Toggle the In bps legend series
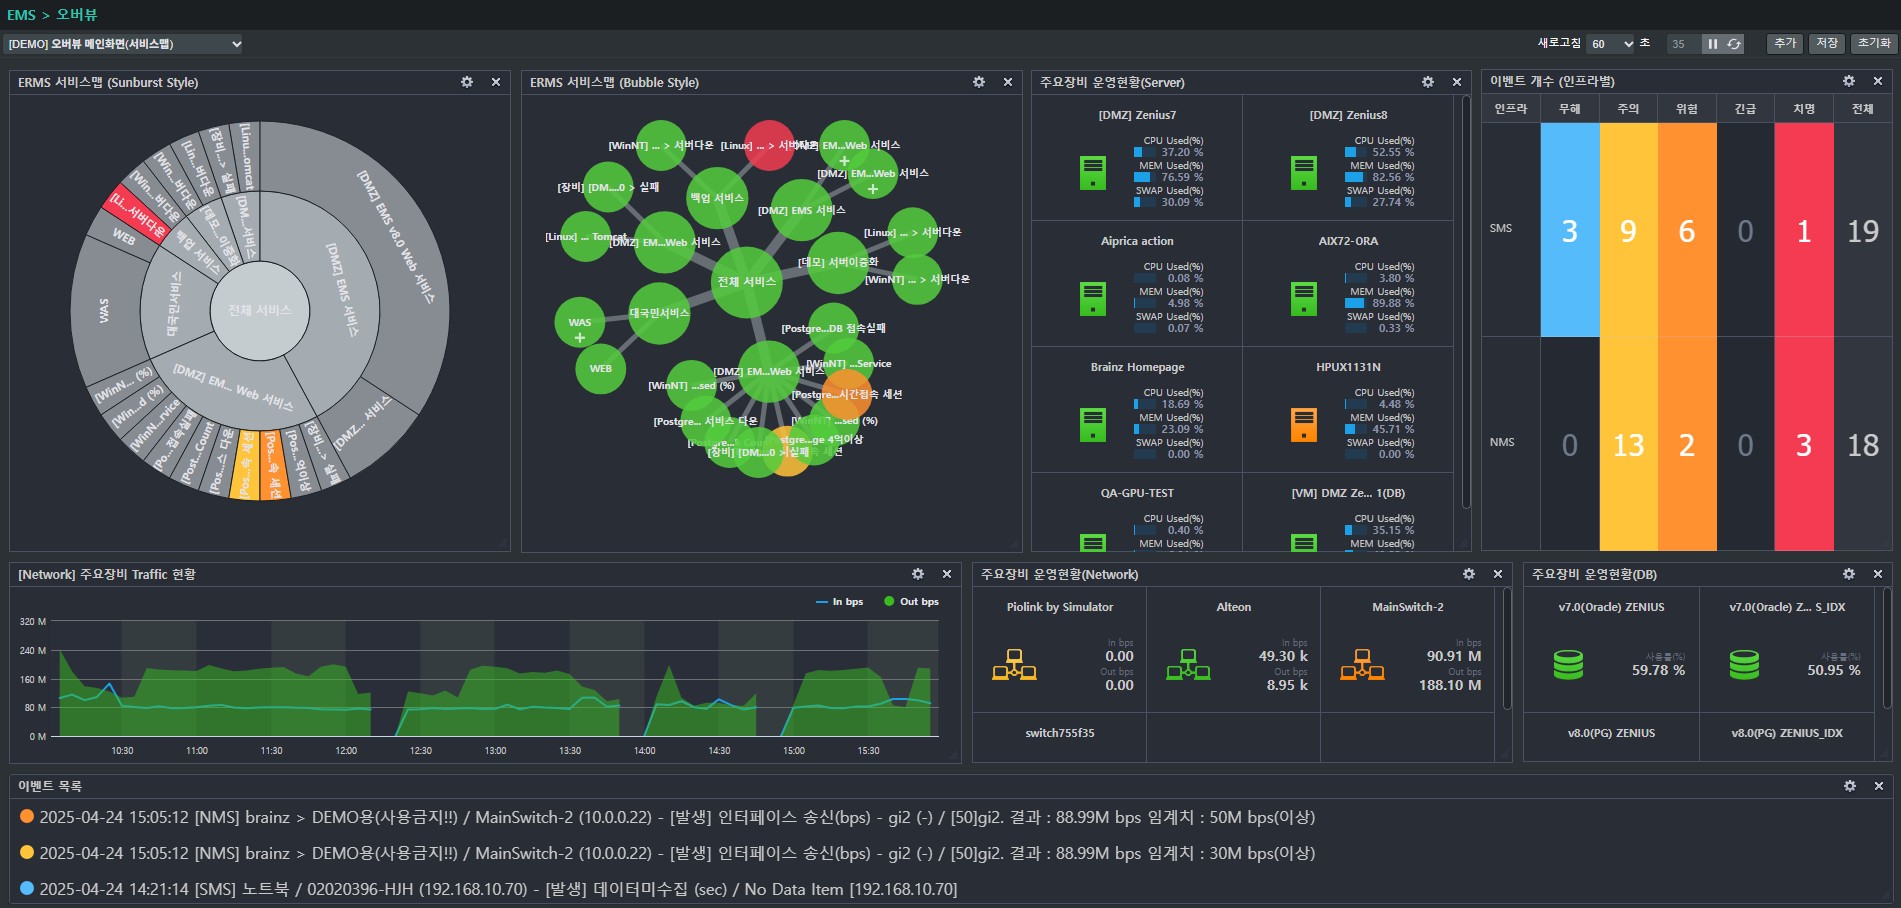The image size is (1901, 908). 839,601
